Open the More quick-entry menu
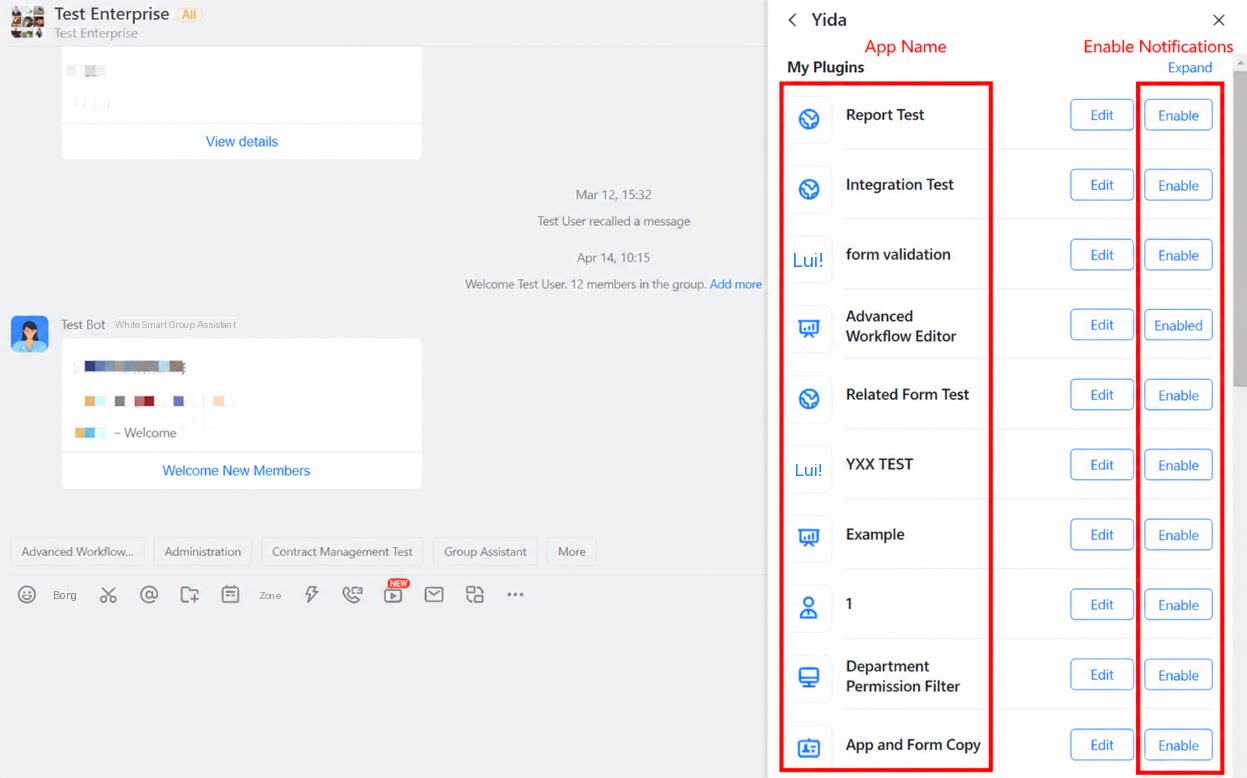 (572, 551)
